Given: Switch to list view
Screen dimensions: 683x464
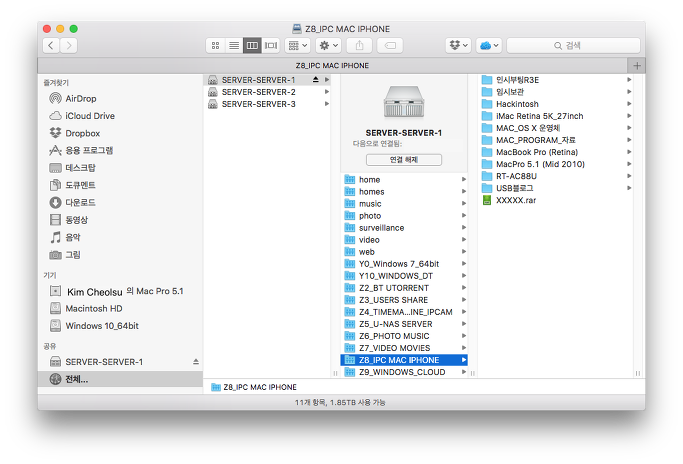Looking at the screenshot, I should pyautogui.click(x=234, y=45).
